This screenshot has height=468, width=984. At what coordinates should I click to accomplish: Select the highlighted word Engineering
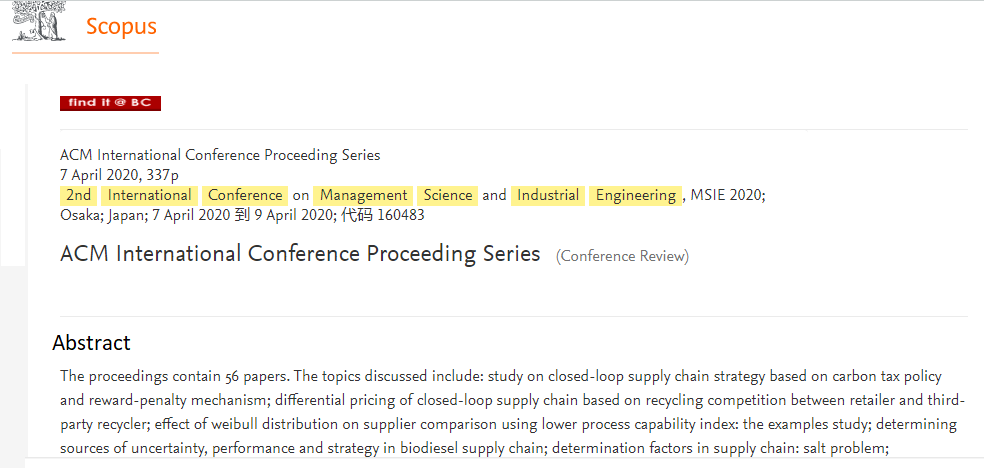click(x=636, y=196)
